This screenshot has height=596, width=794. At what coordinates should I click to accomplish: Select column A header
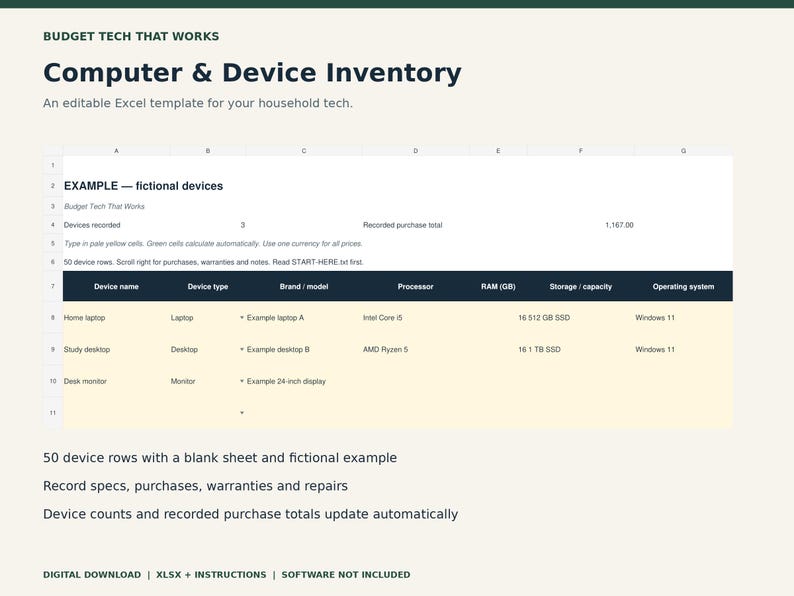click(116, 151)
